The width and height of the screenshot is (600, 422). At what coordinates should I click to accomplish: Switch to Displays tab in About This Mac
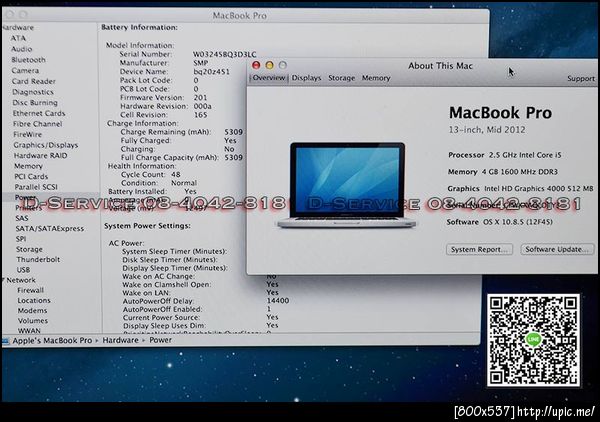coord(306,78)
